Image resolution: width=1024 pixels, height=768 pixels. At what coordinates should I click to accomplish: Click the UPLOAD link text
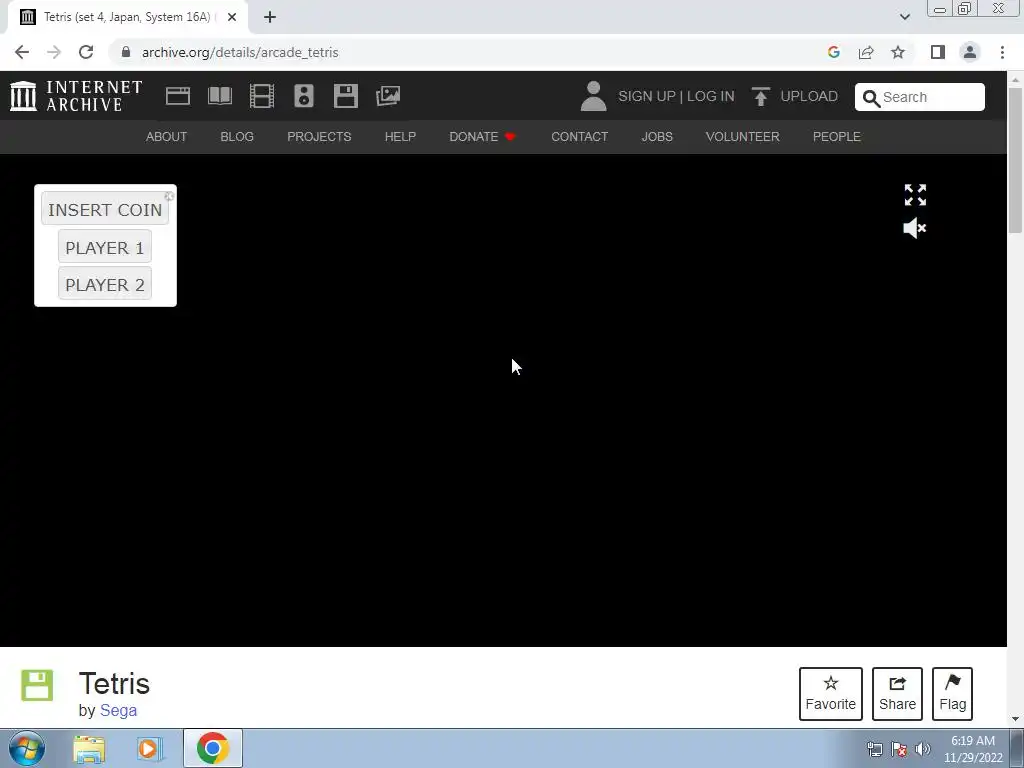click(809, 96)
